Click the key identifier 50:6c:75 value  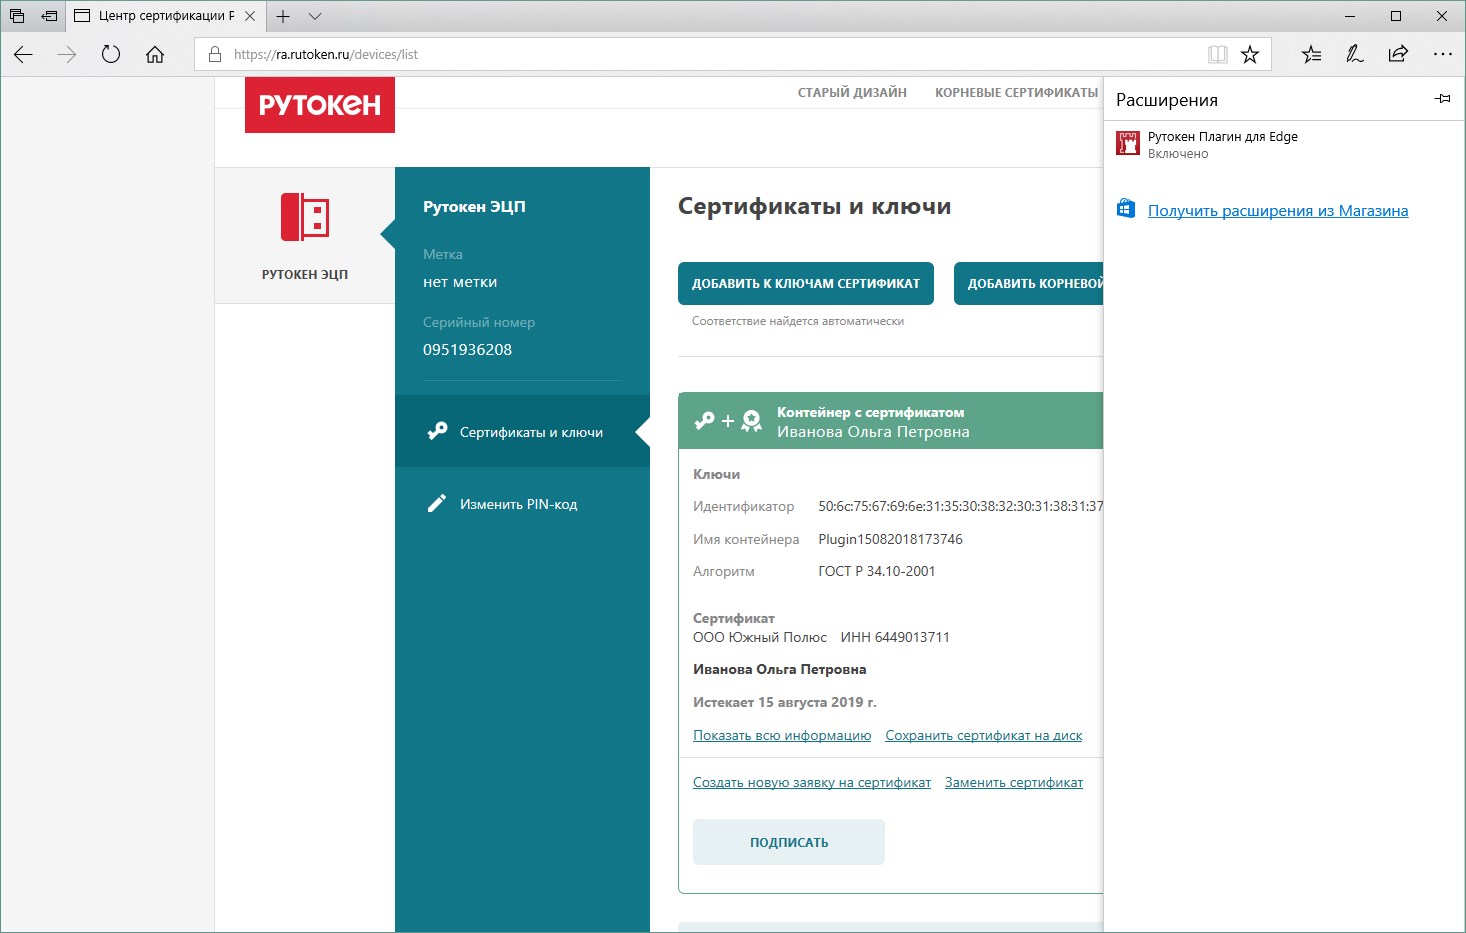point(960,506)
